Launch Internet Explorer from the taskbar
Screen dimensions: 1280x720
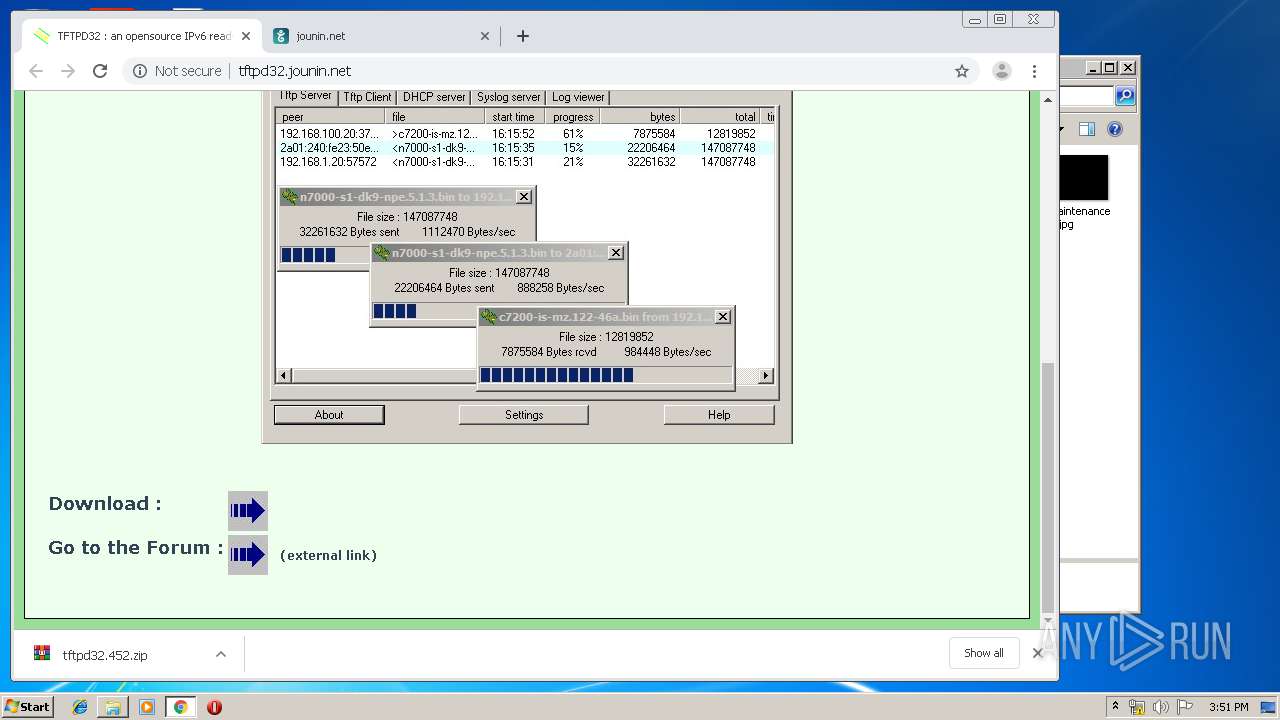80,707
